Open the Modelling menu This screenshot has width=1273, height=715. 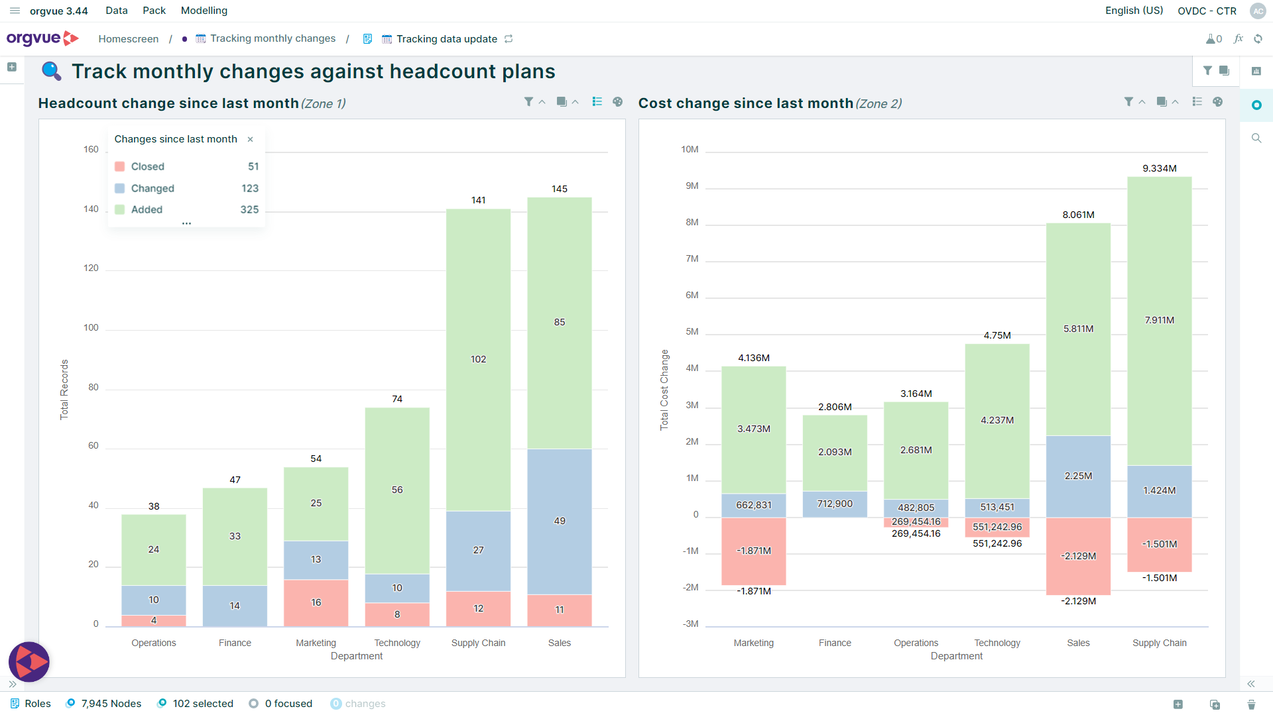tap(203, 11)
